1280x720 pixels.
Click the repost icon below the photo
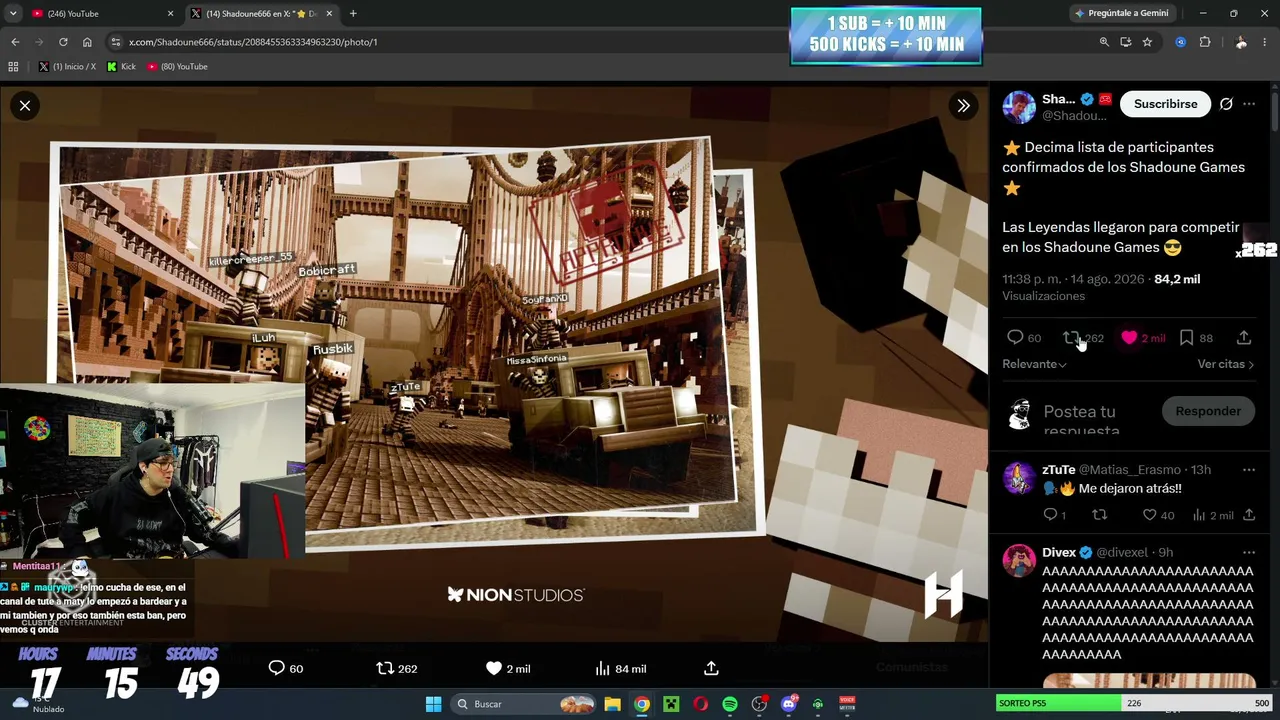(x=385, y=668)
